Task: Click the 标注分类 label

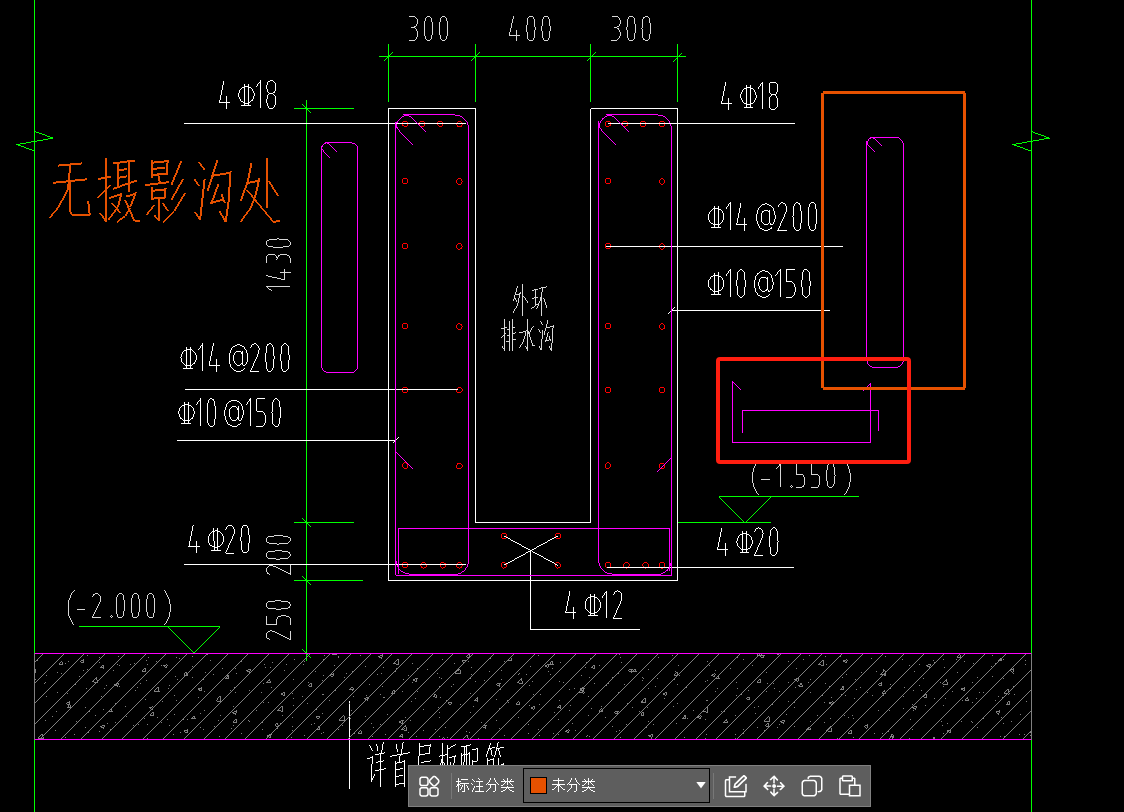Action: tap(485, 785)
